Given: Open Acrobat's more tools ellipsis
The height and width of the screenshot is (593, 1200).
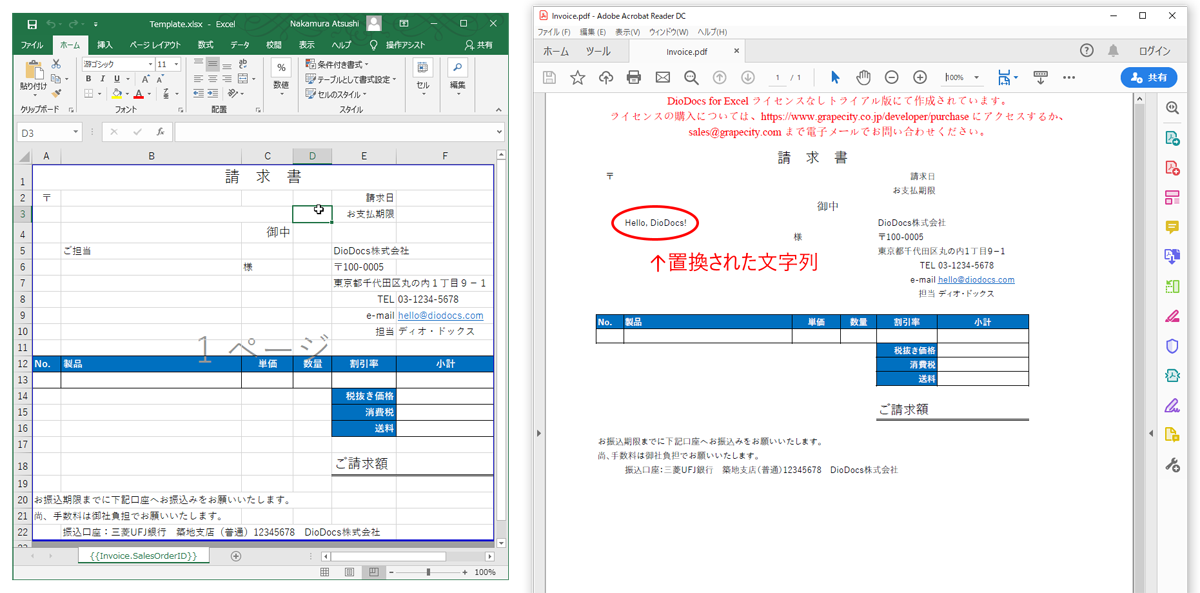Looking at the screenshot, I should 1069,77.
